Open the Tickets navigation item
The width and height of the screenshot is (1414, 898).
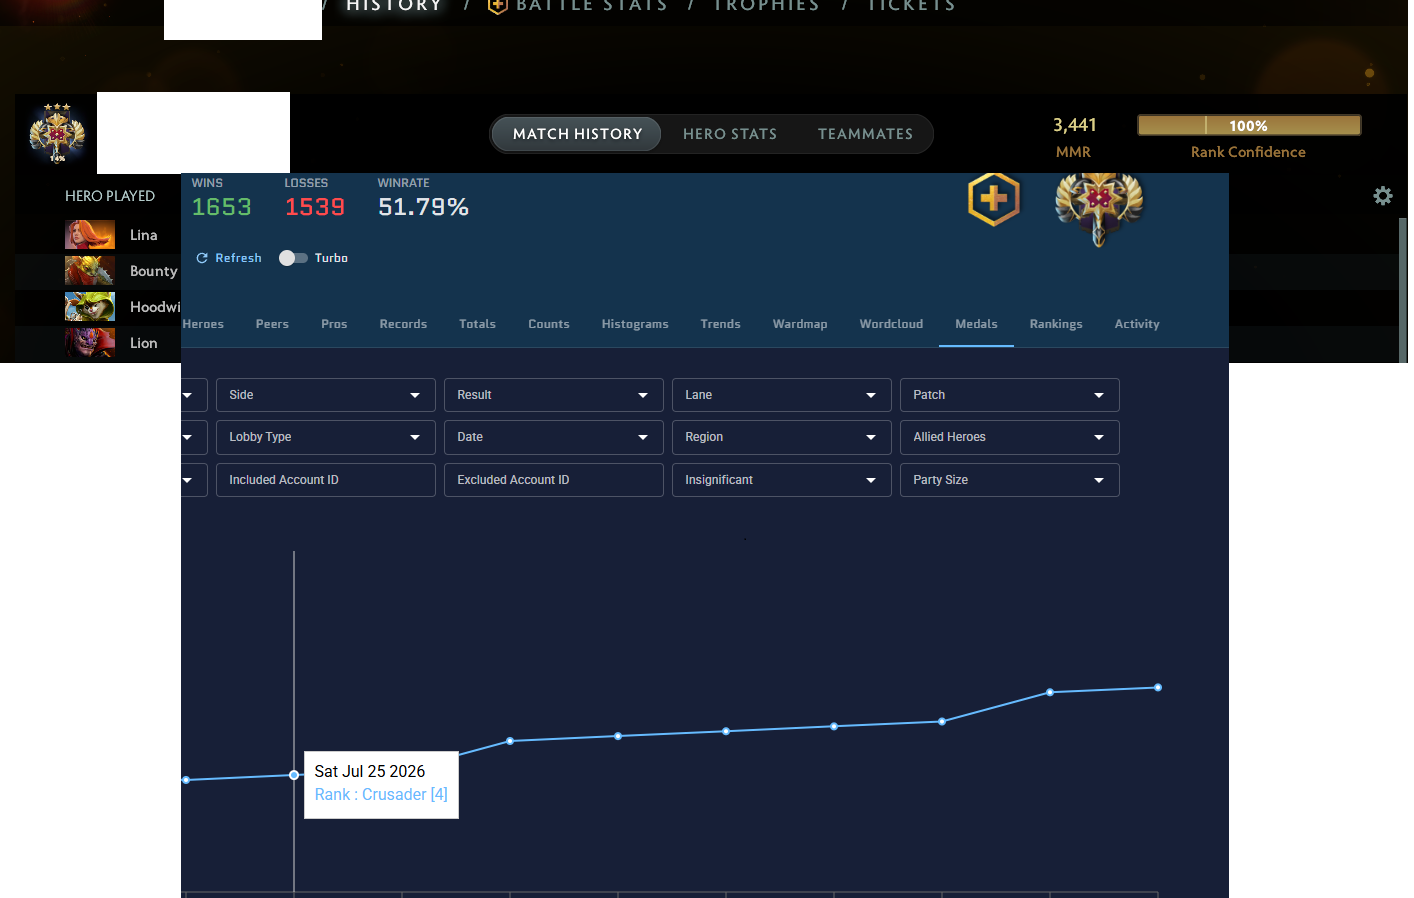point(911,6)
